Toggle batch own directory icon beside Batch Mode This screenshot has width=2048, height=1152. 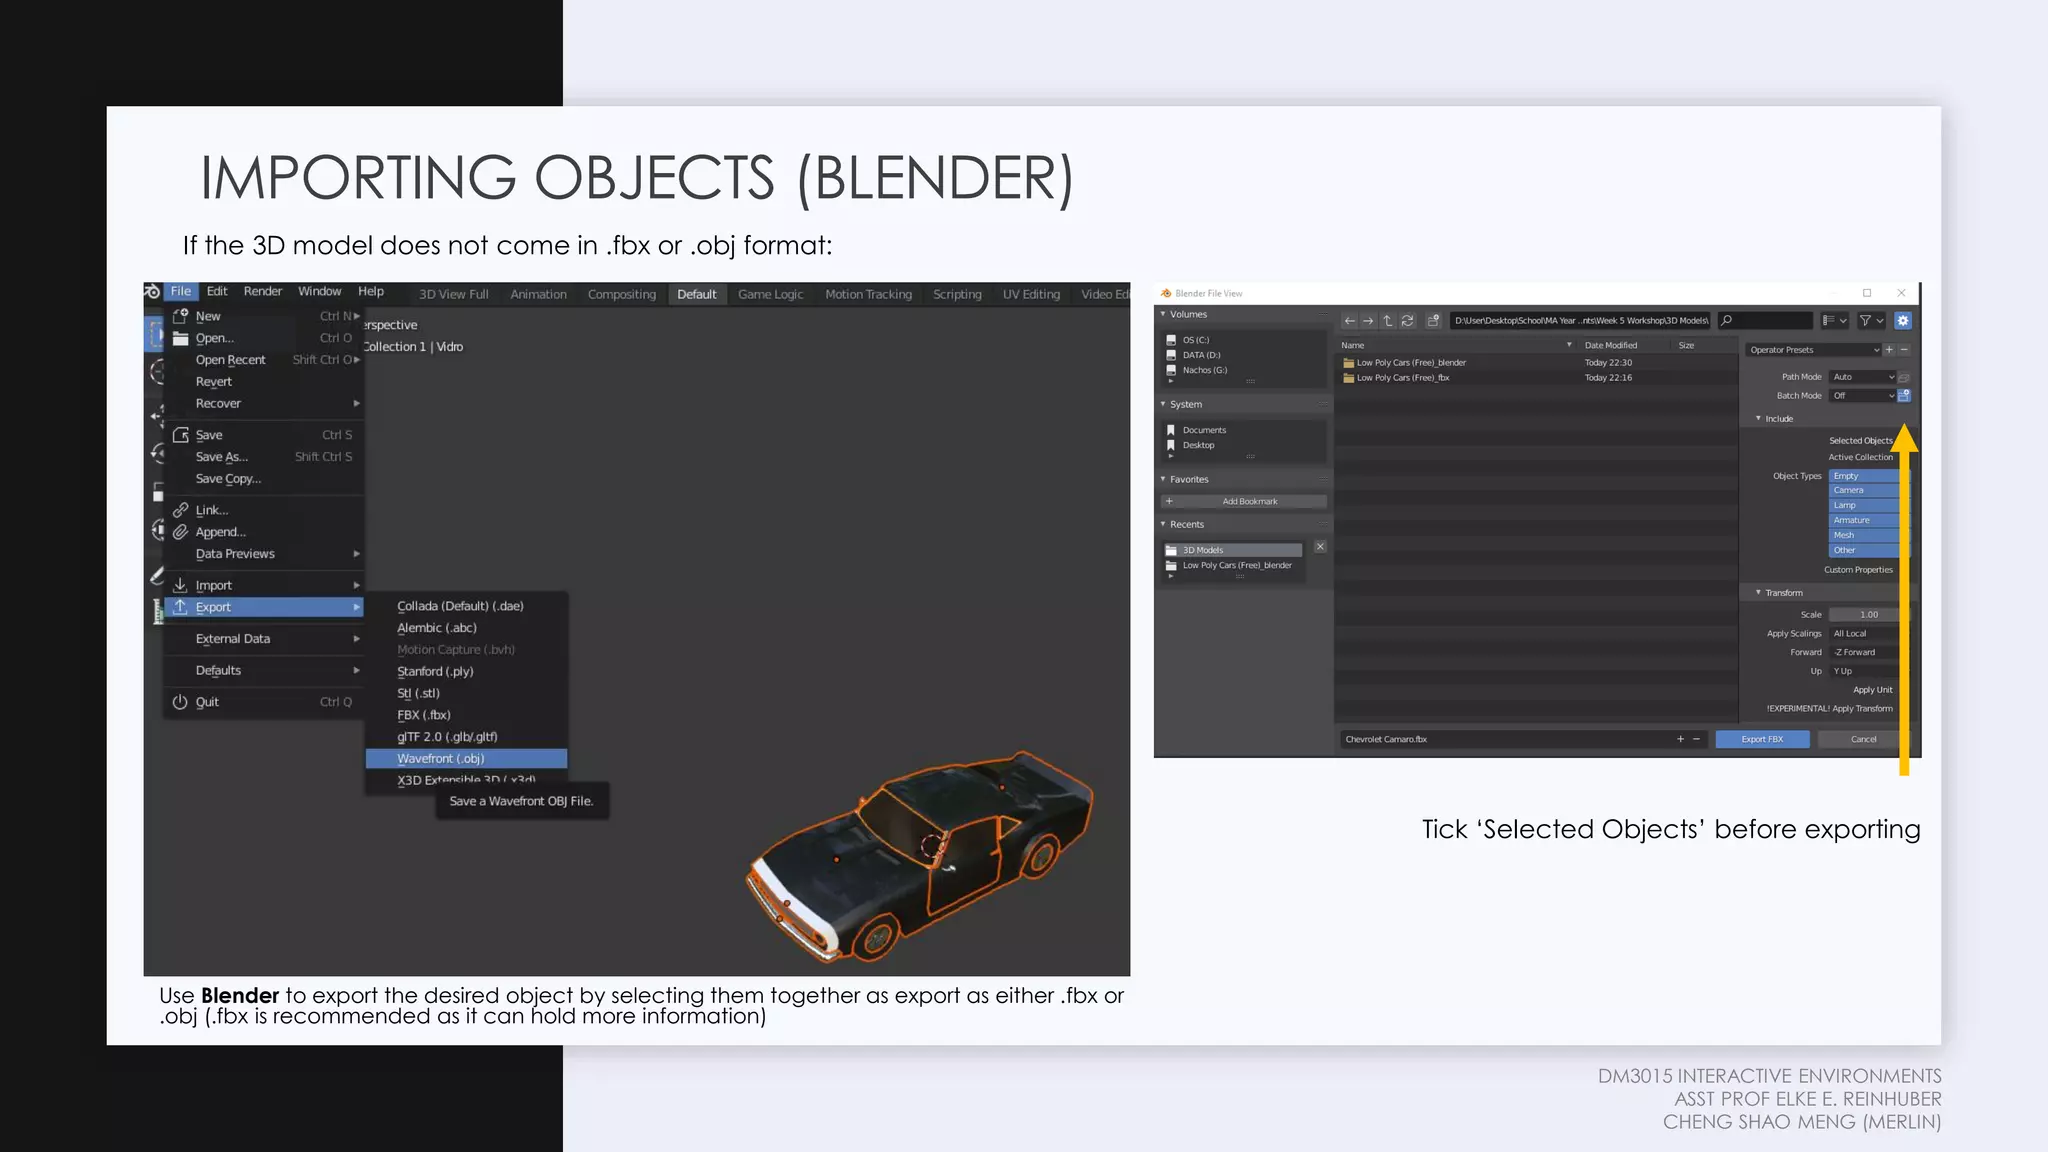tap(1904, 395)
